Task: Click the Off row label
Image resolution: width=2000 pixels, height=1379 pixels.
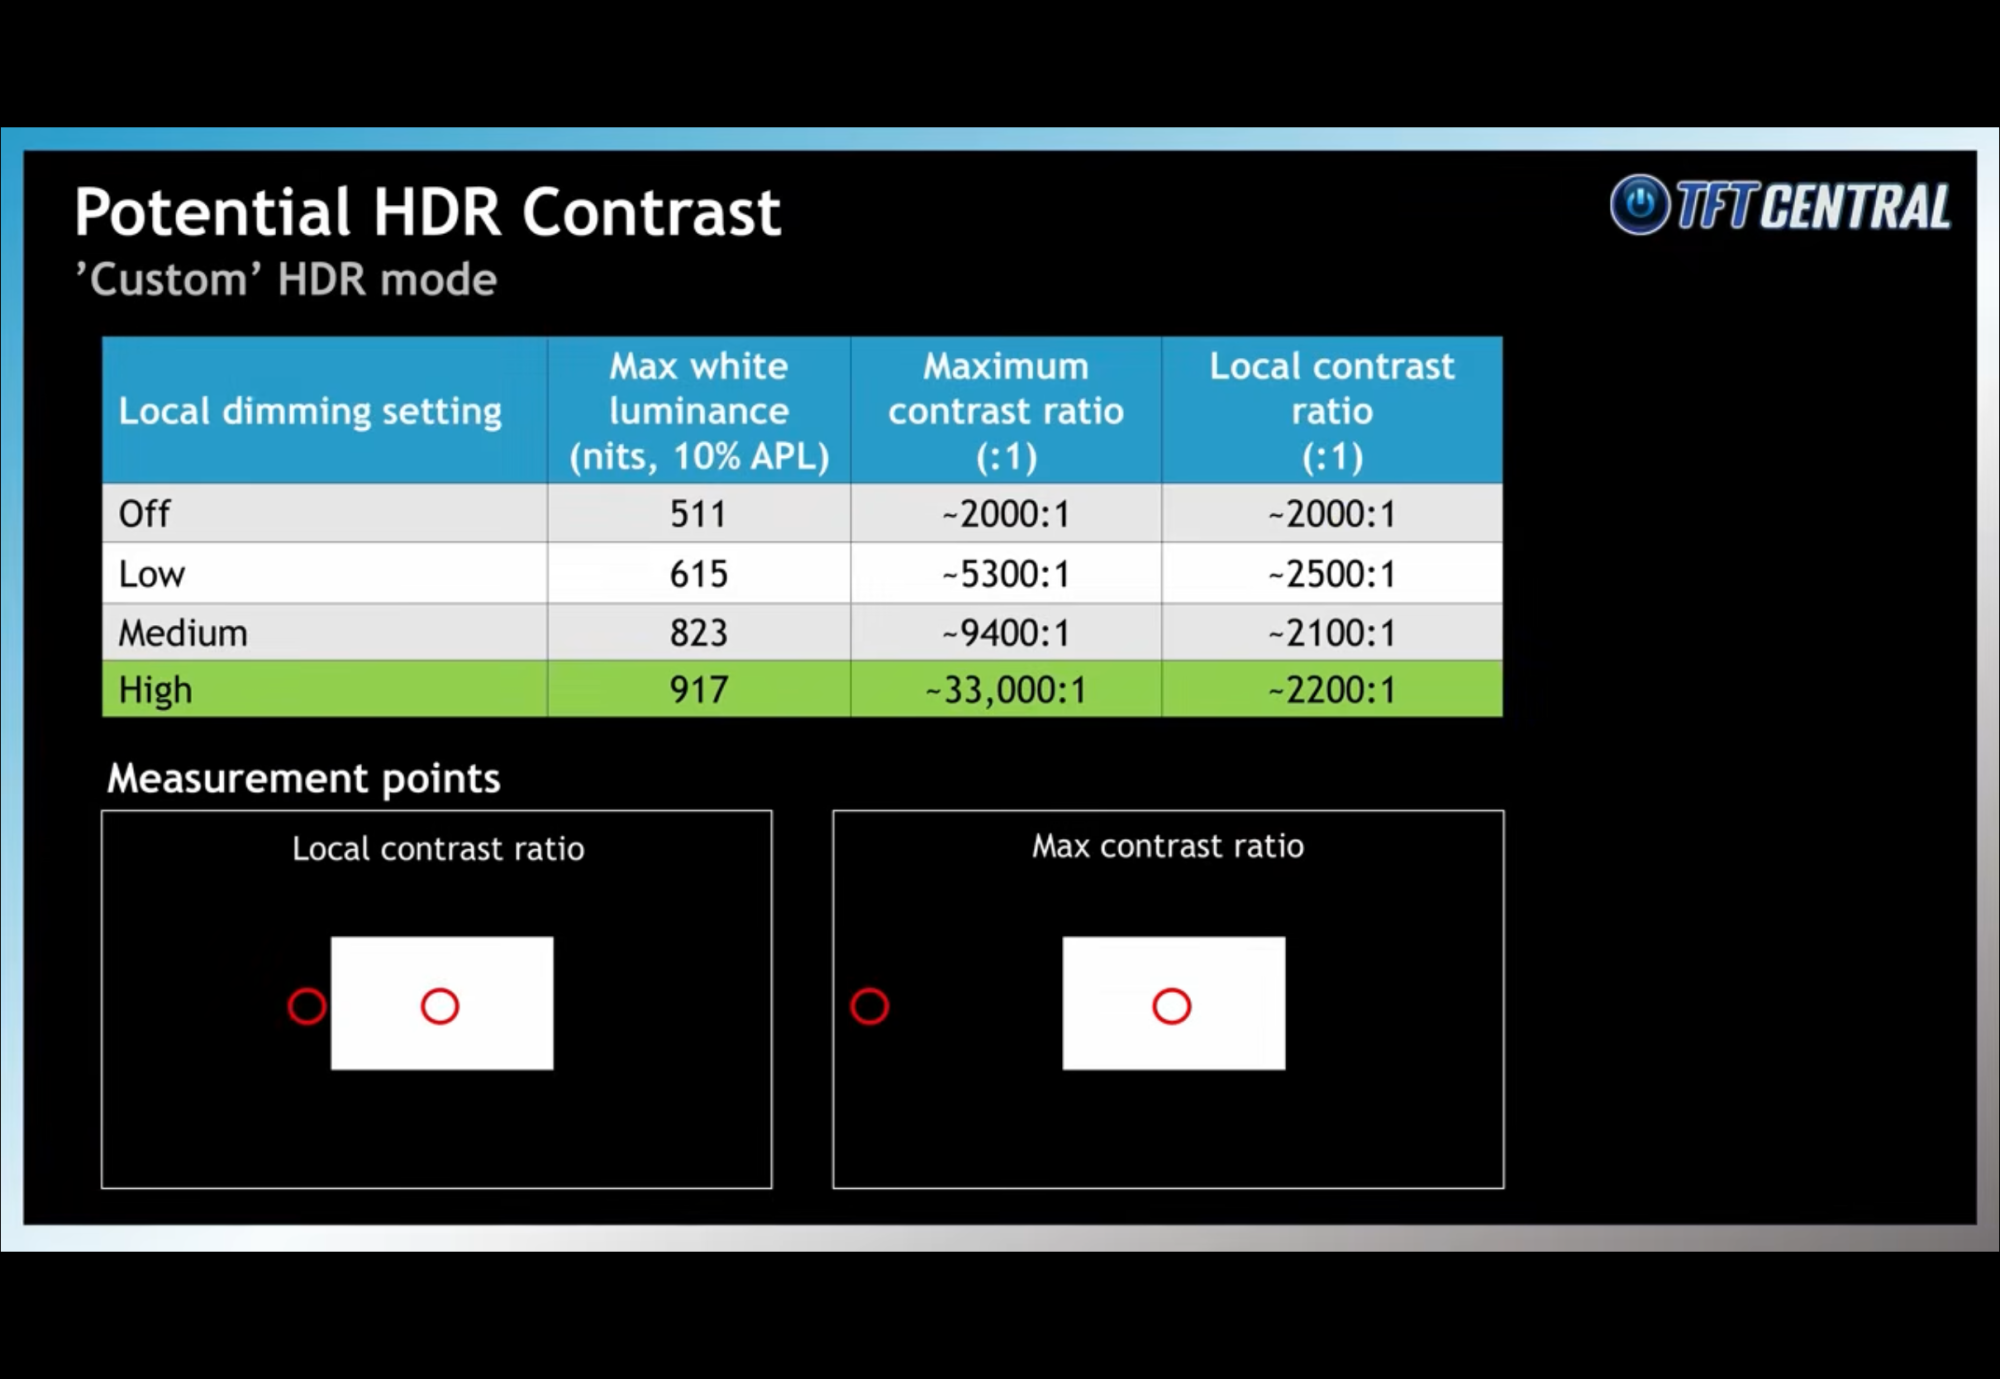Action: point(145,514)
